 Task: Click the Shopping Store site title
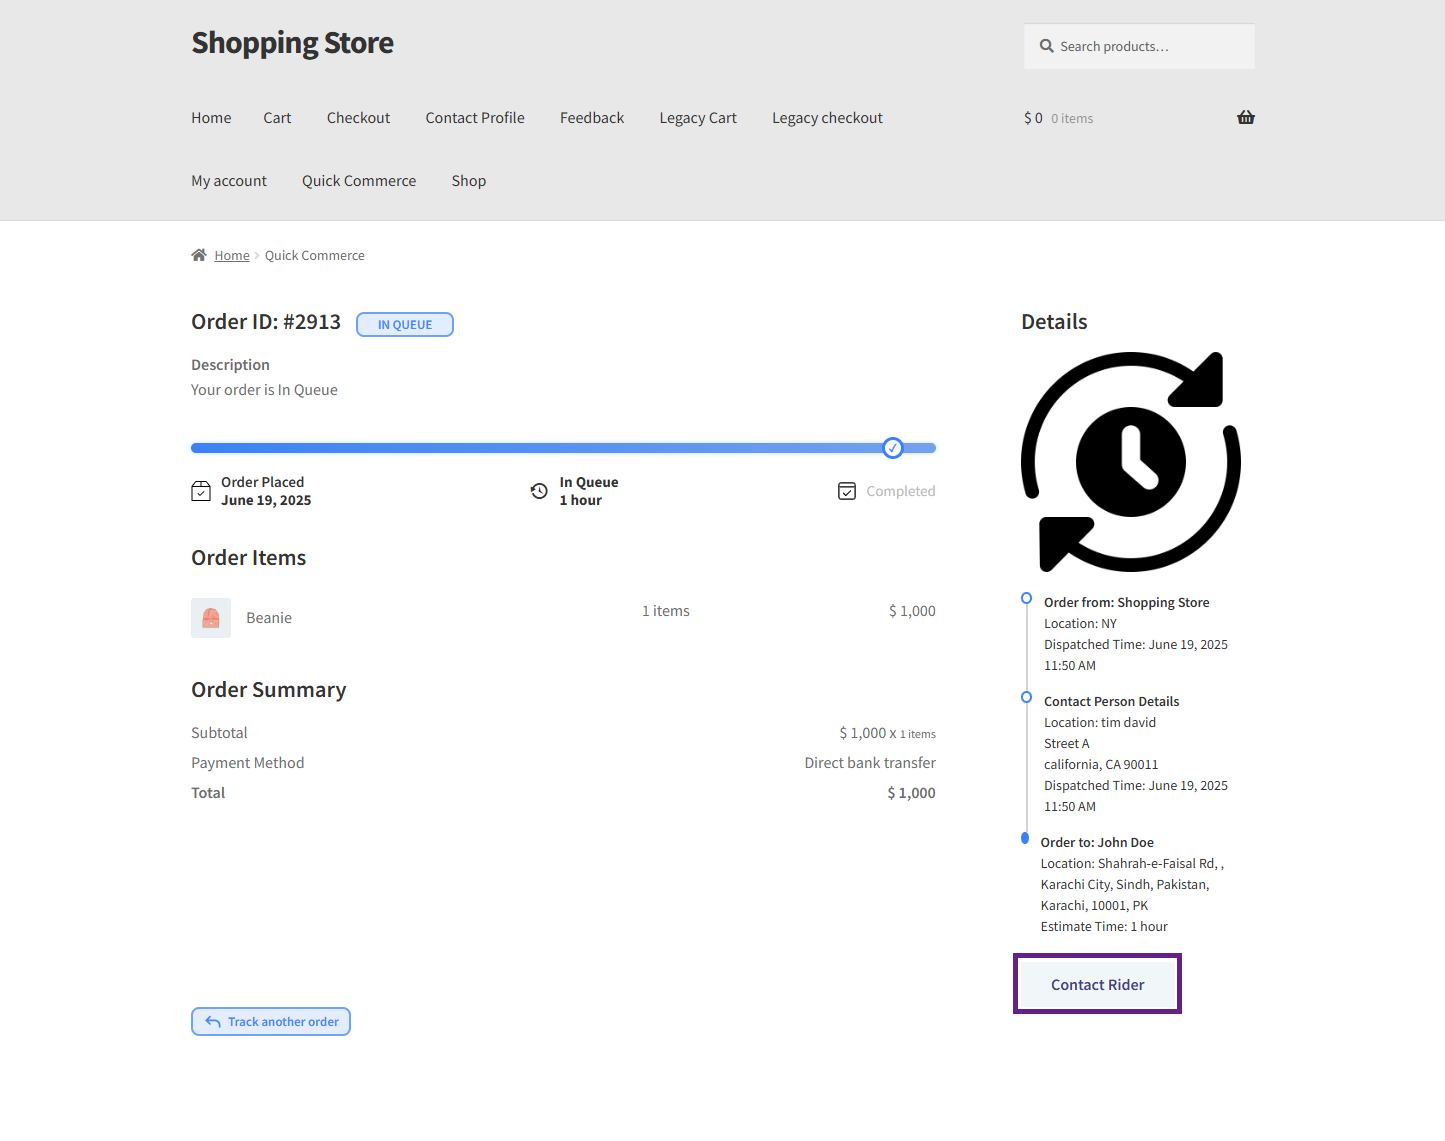(x=292, y=43)
